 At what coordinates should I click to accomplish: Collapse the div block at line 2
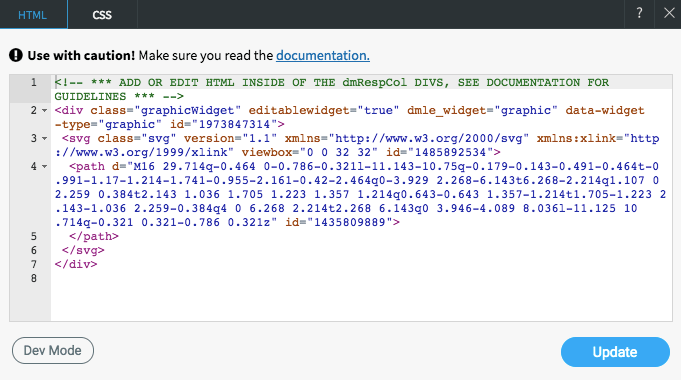point(44,111)
